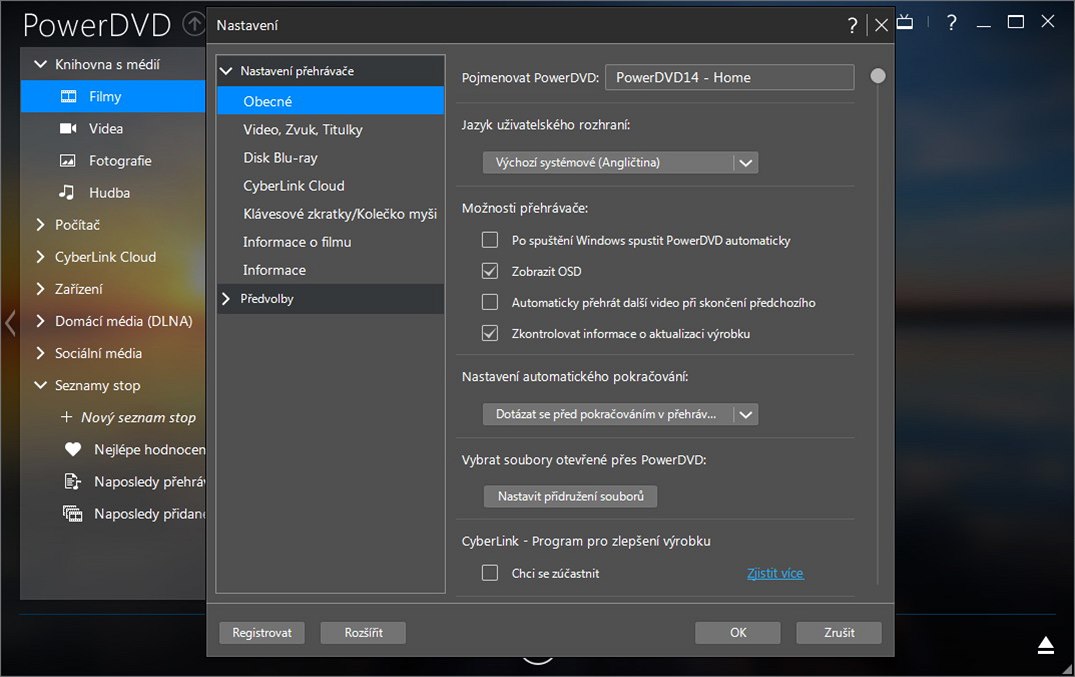Open the interface language dropdown
Image resolution: width=1075 pixels, height=677 pixels.
pyautogui.click(x=745, y=162)
